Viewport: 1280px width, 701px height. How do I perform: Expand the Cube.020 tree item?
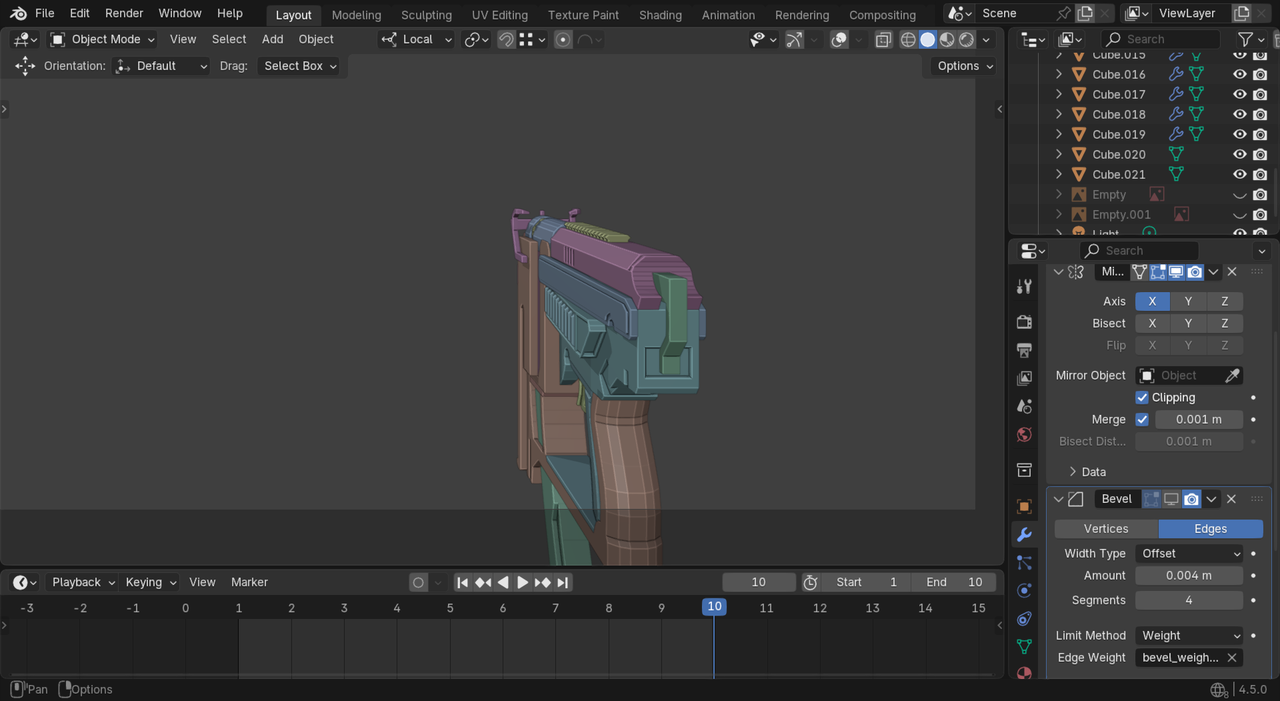[x=1059, y=154]
